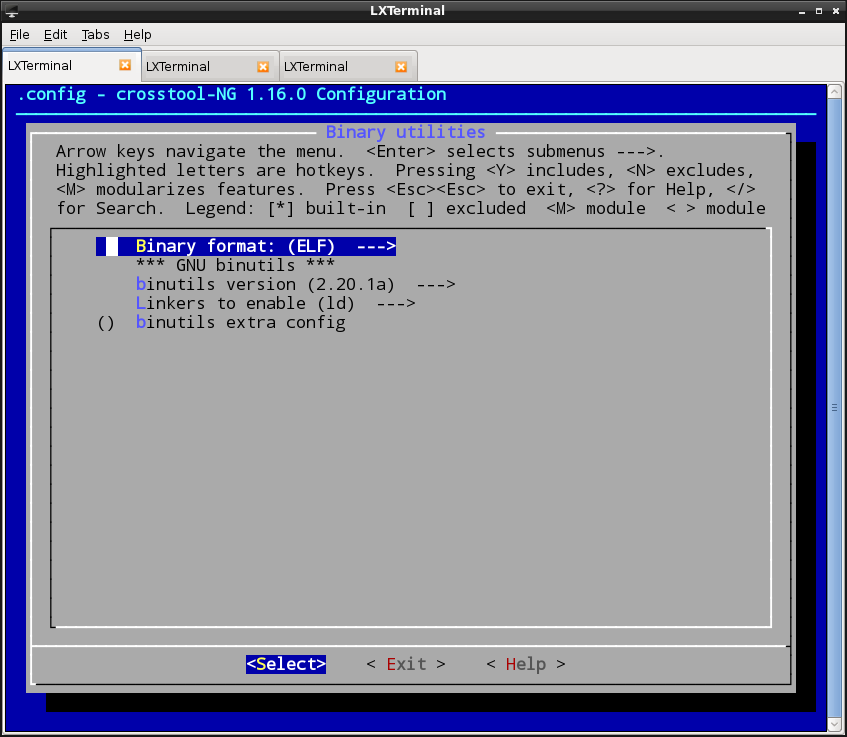Open the binutils version (2.20.1a) submenu

pos(295,284)
